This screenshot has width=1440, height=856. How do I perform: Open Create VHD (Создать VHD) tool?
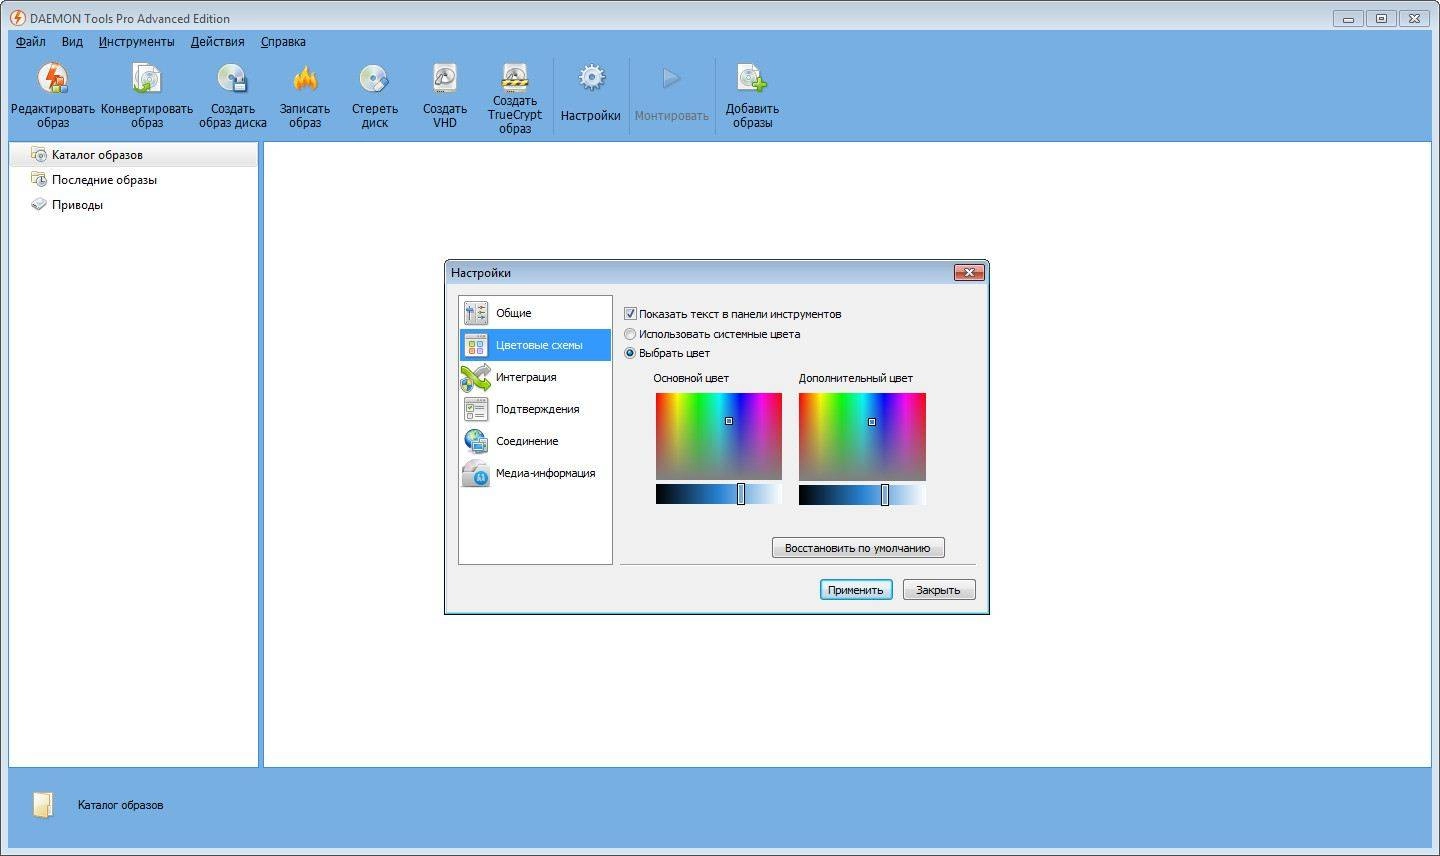point(444,78)
